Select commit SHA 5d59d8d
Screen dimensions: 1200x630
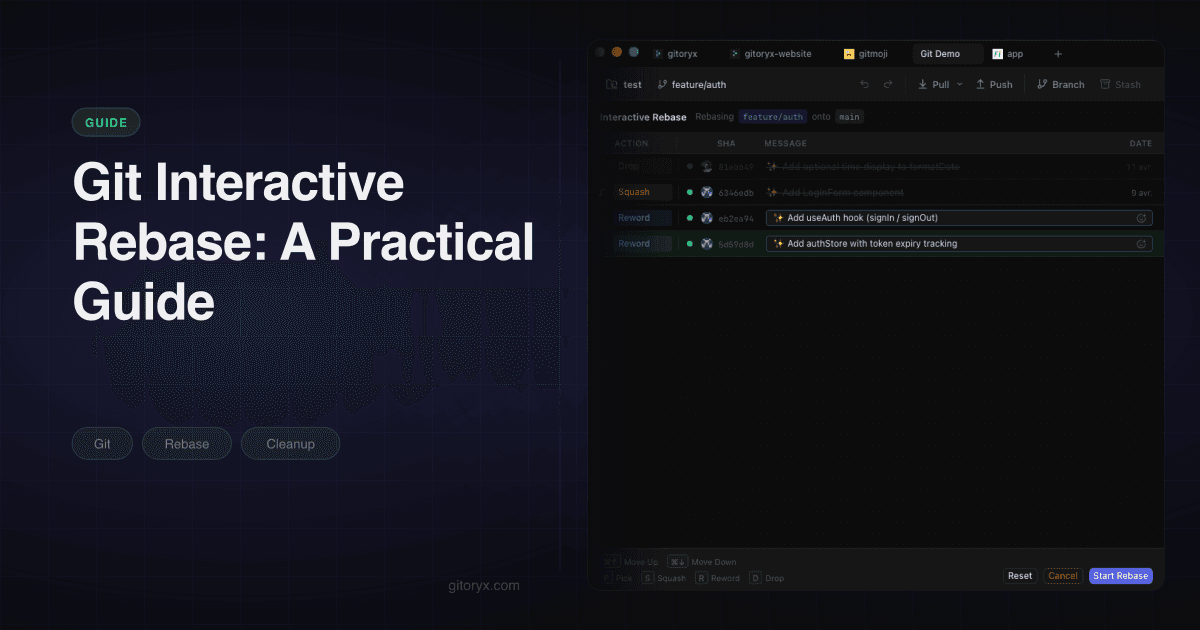736,244
